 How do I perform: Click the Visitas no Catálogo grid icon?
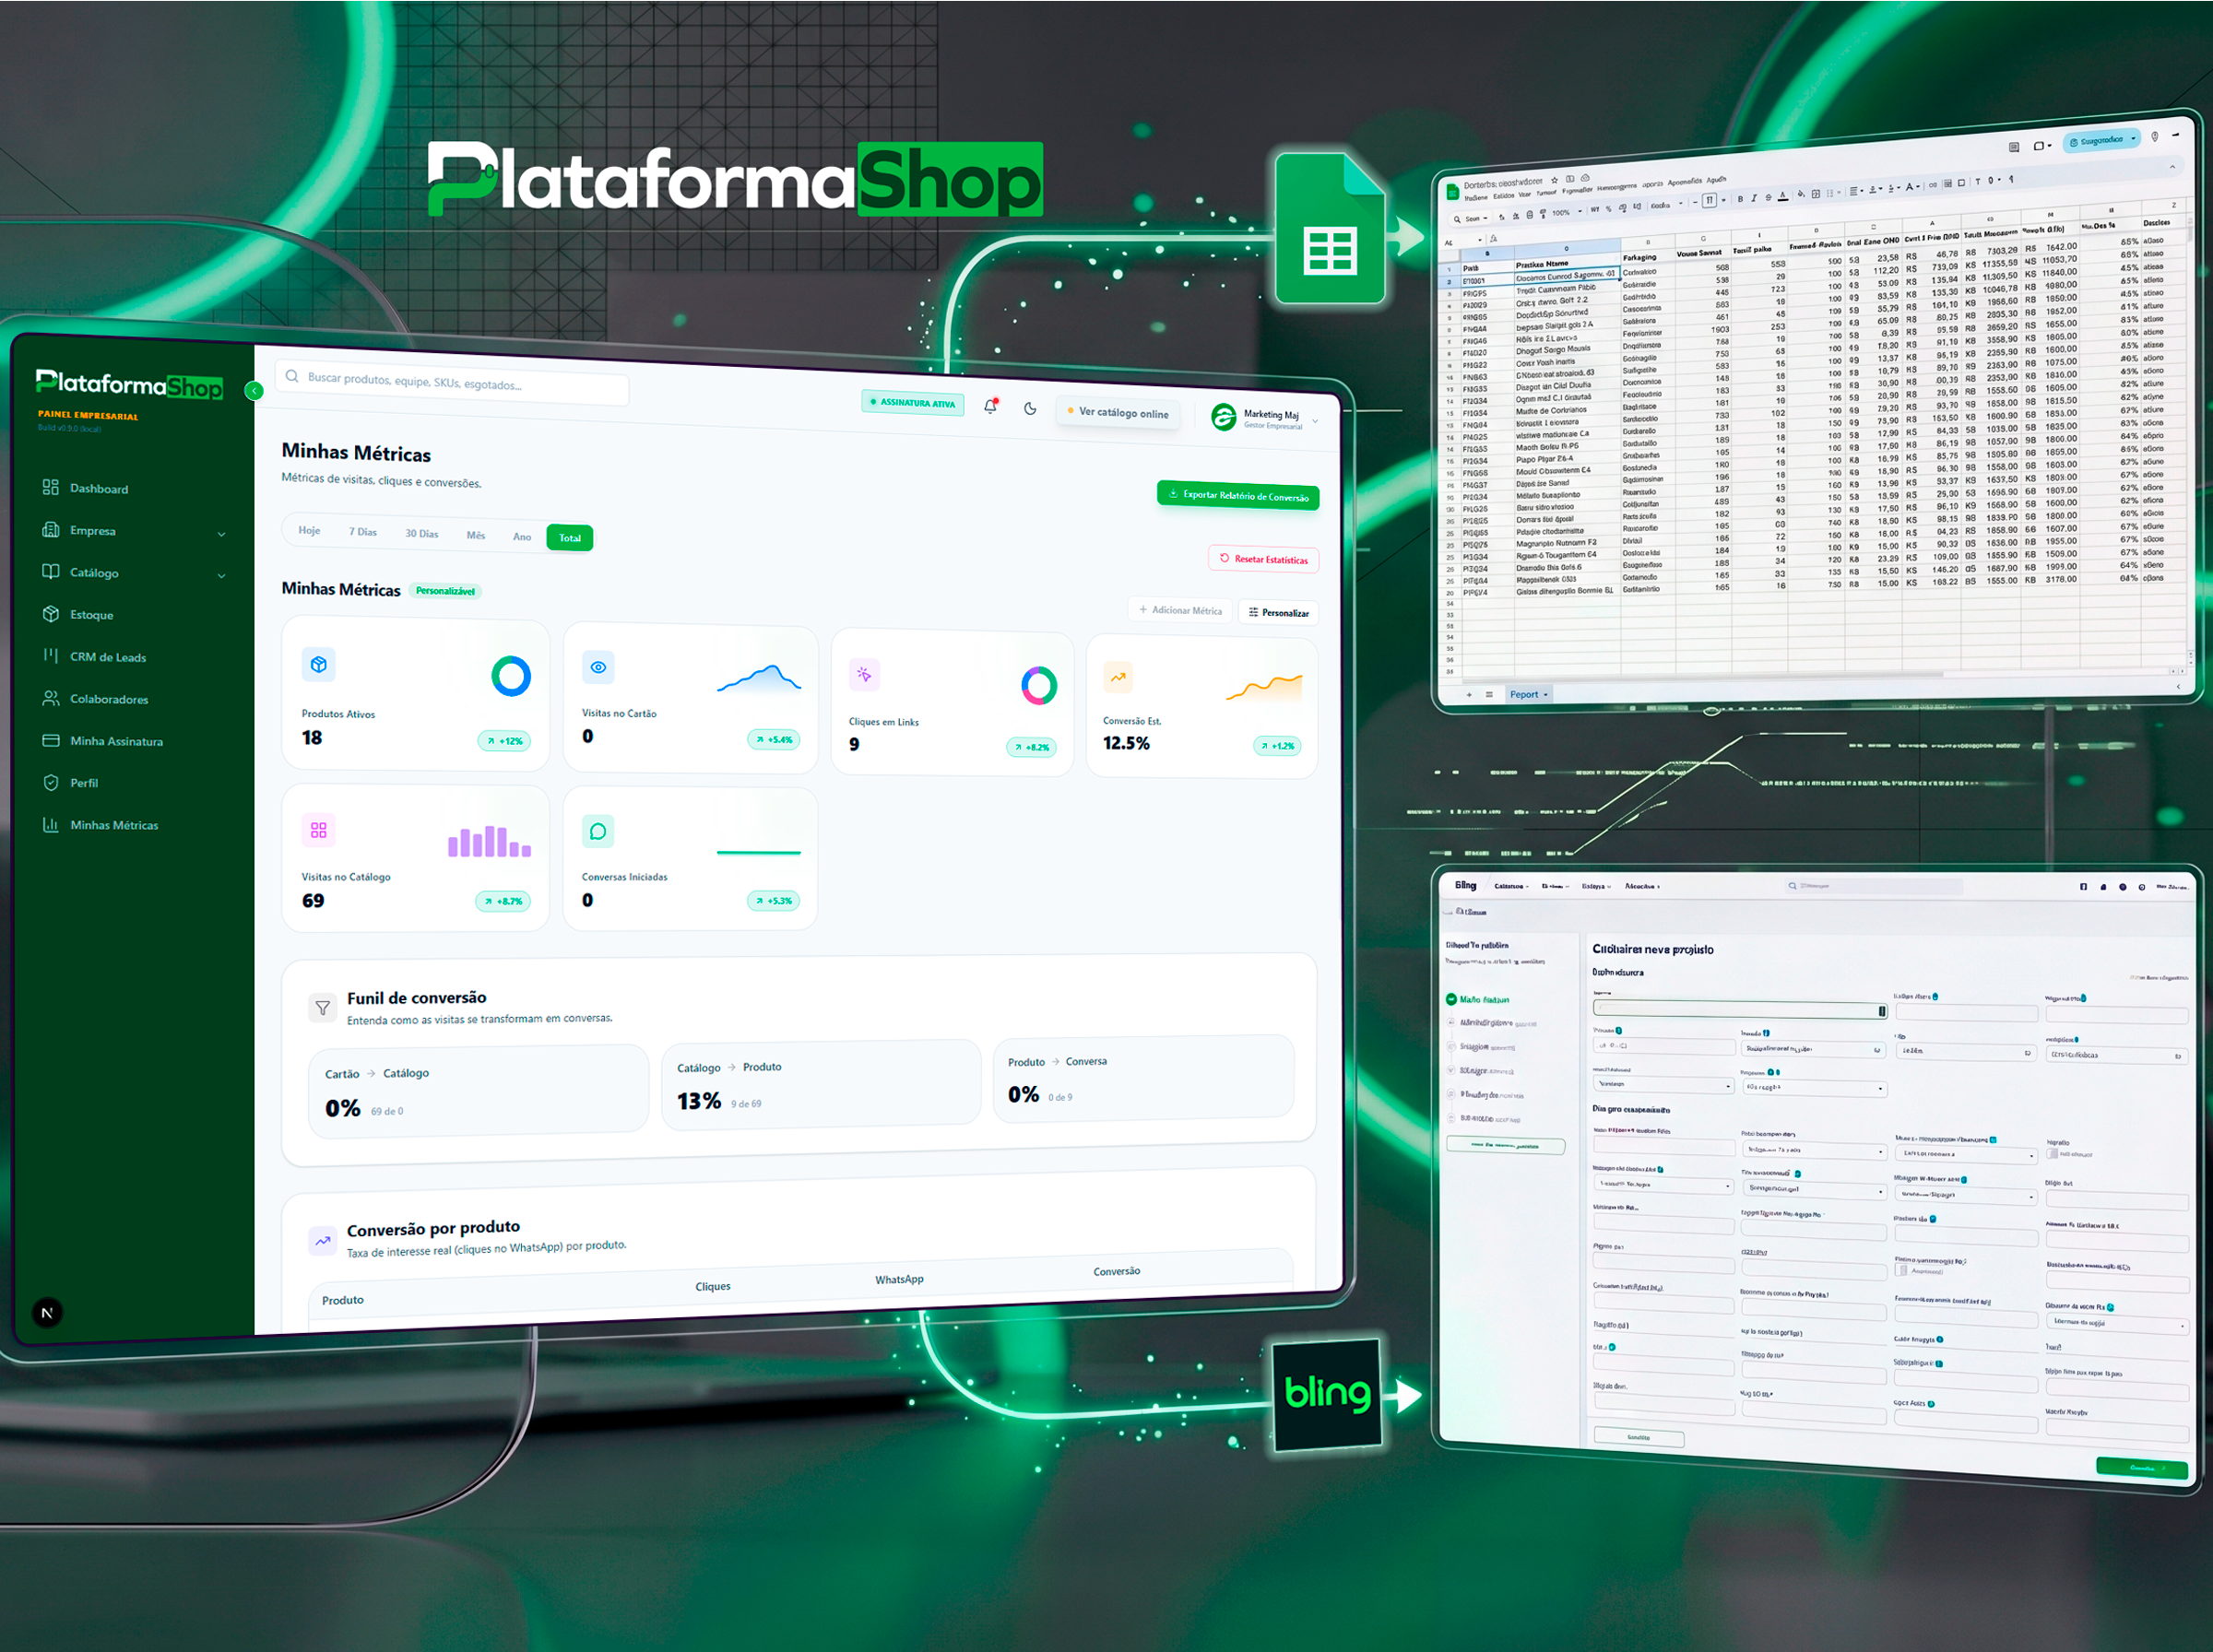tap(319, 830)
